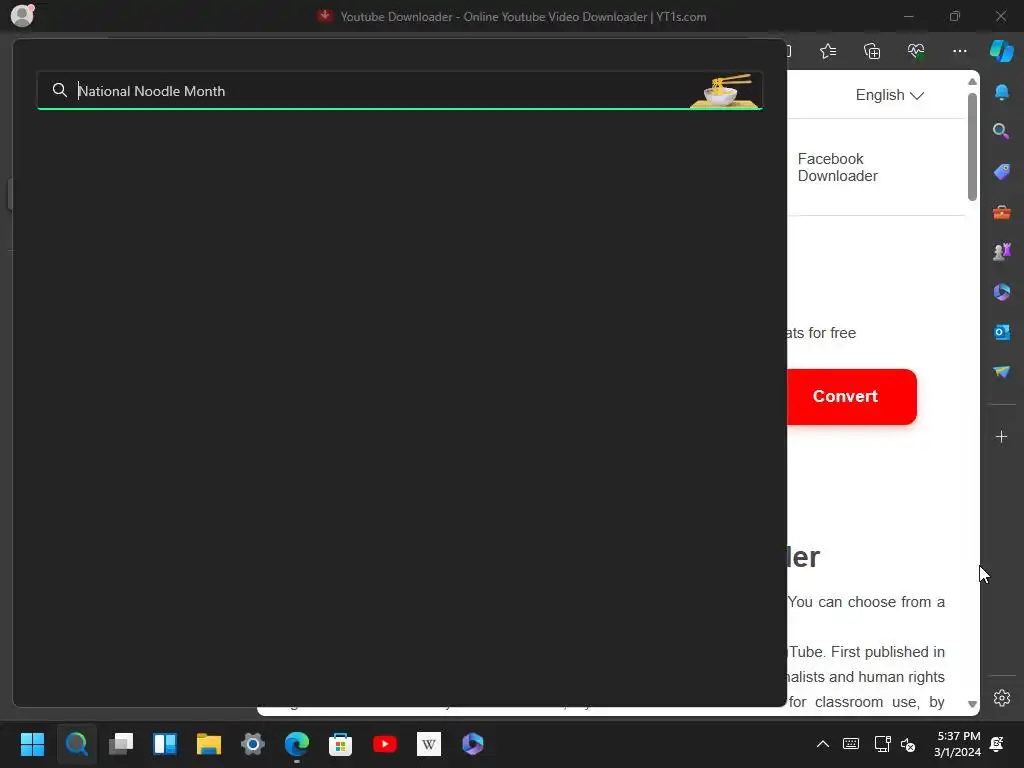The height and width of the screenshot is (768, 1024).
Task: Click the page scroll down arrow
Action: tap(972, 704)
